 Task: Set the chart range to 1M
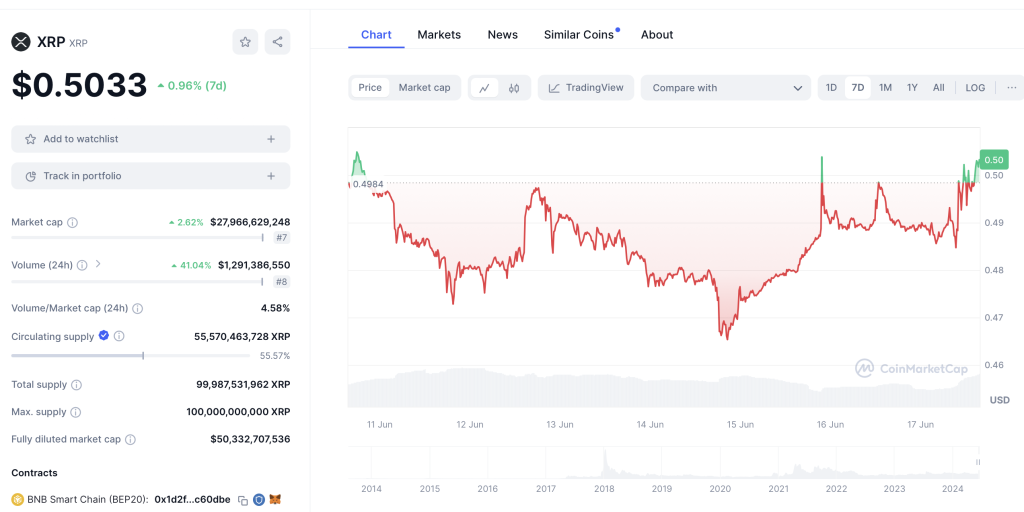885,88
